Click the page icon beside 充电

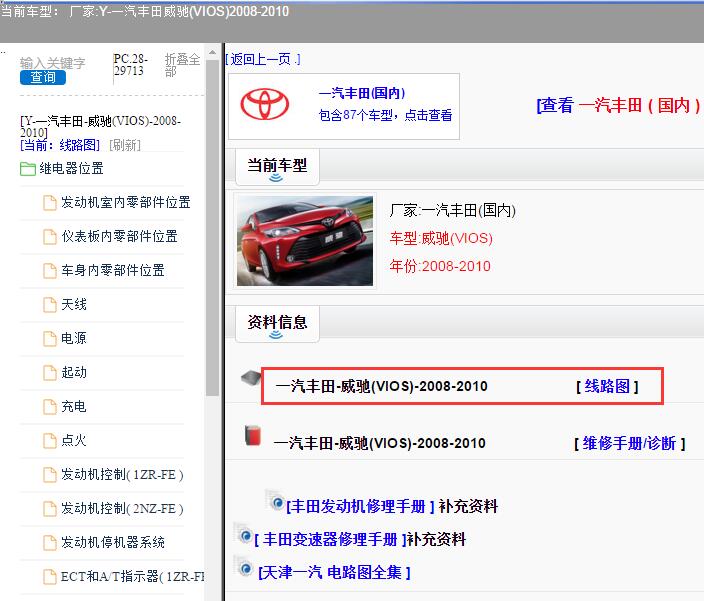(x=50, y=407)
